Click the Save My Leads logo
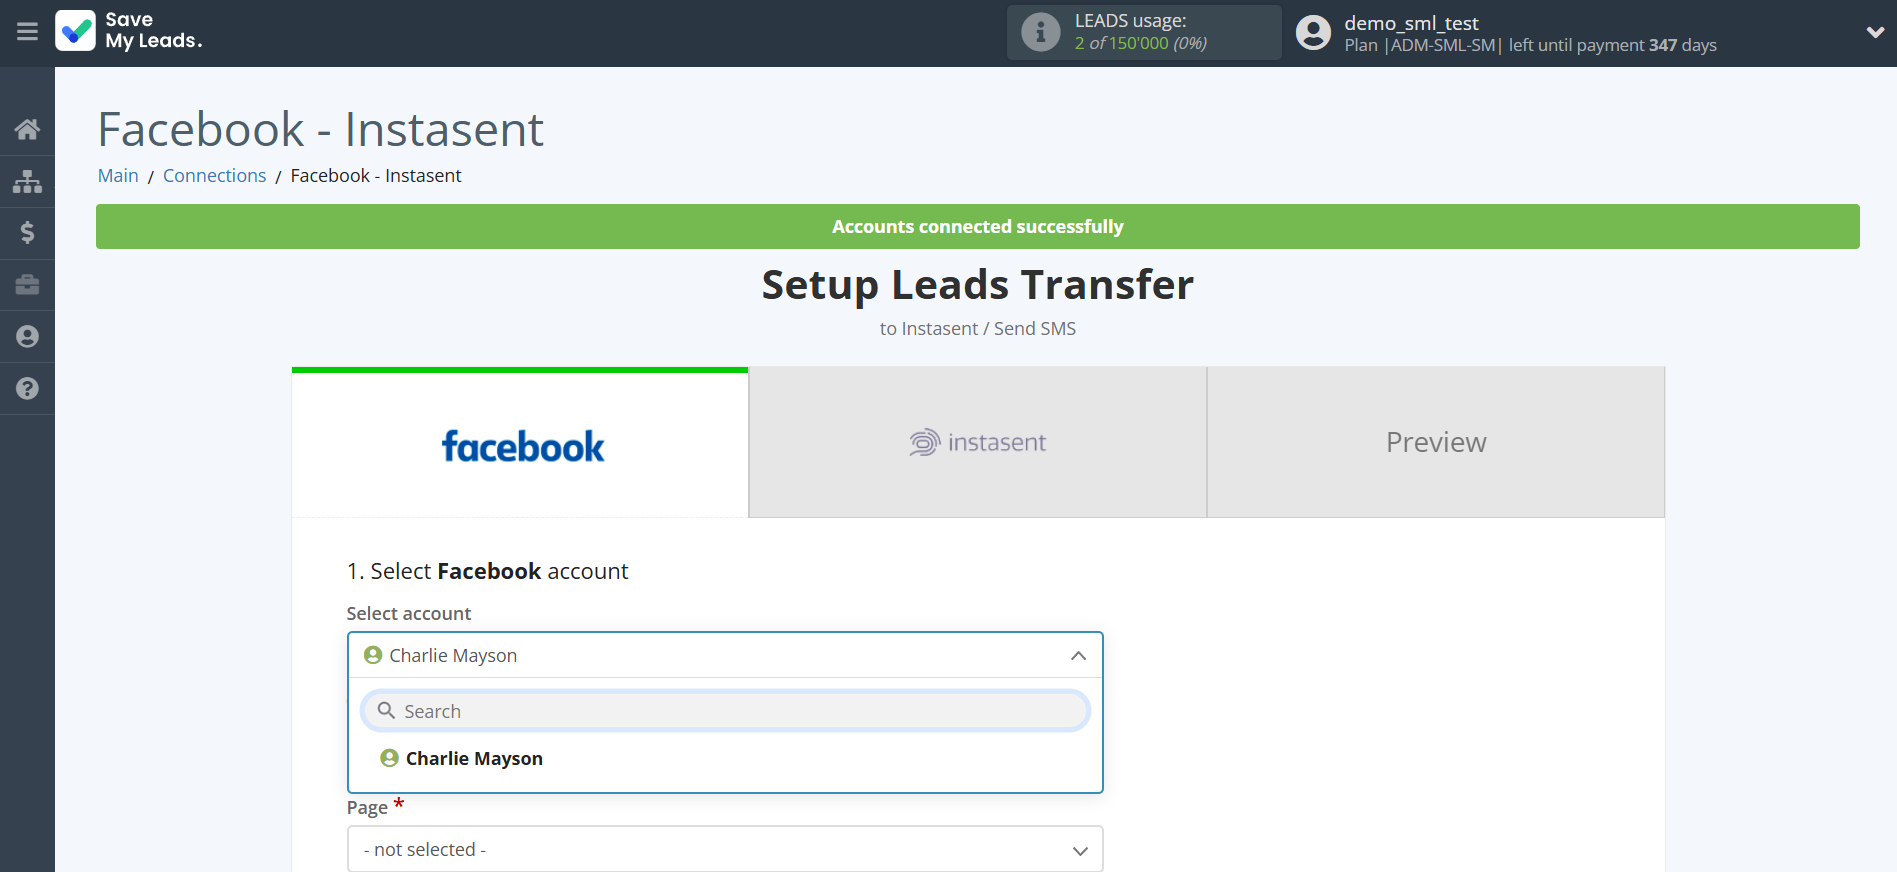Screen dimensions: 1897x872 click(x=129, y=31)
